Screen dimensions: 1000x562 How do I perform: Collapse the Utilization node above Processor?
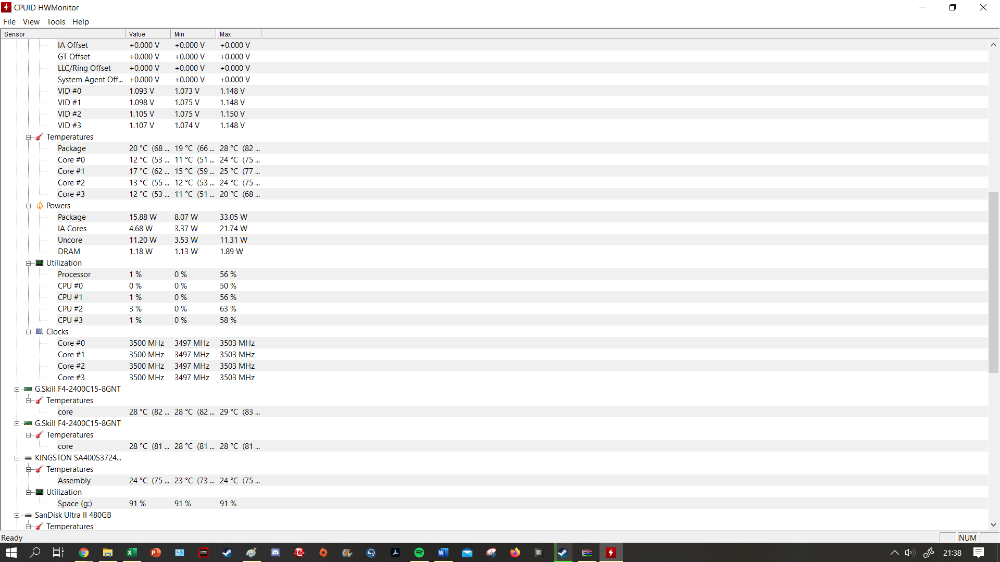(x=29, y=263)
